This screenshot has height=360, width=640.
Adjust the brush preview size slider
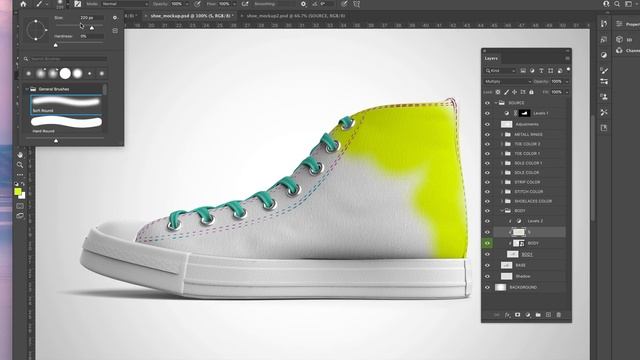click(56, 141)
